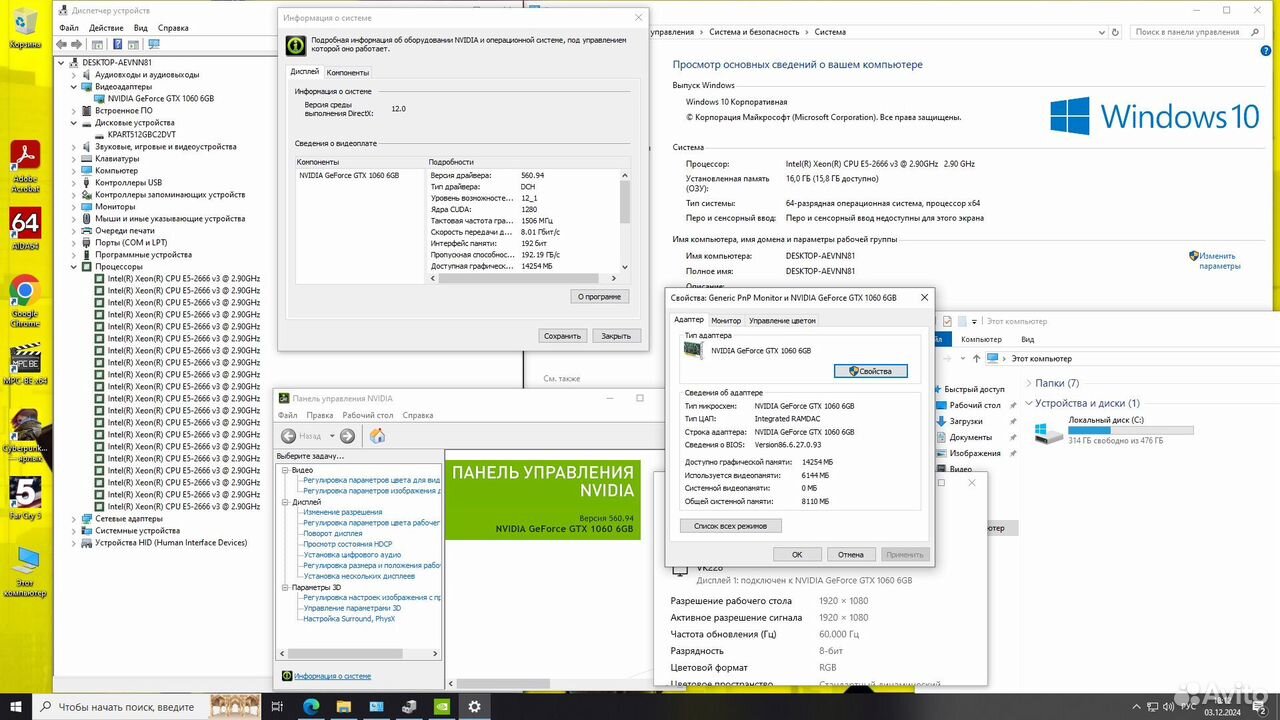Collapse the Видеоадаптеры node in Device Manager
1280x720 pixels.
tap(74, 86)
